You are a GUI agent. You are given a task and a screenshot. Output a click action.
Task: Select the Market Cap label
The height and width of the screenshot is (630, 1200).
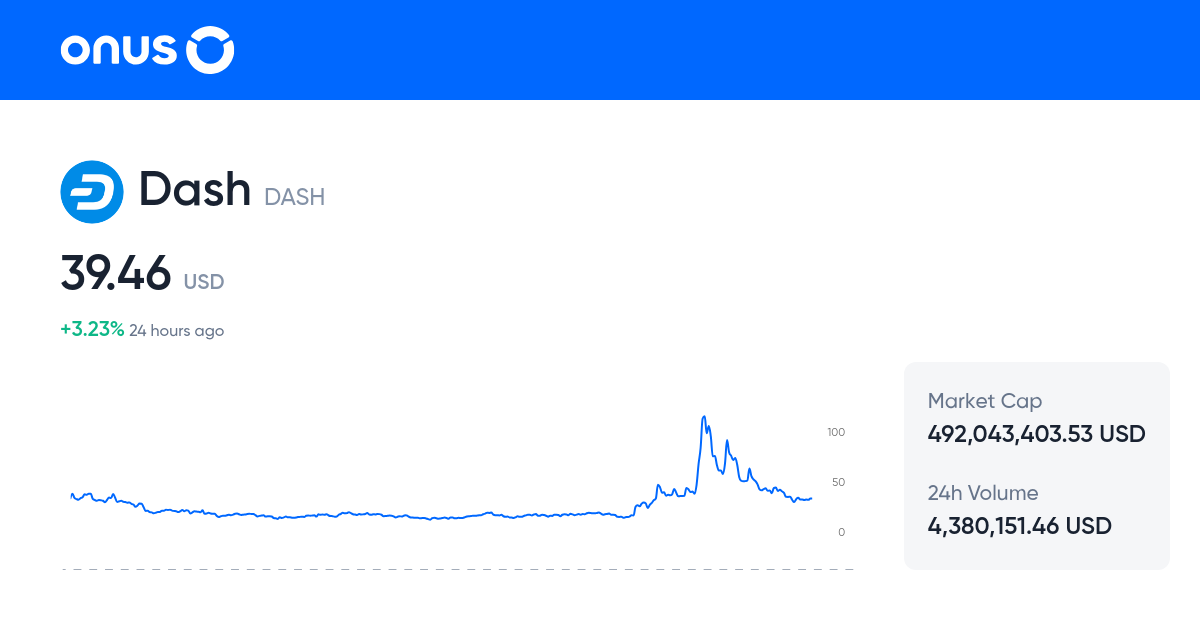pyautogui.click(x=985, y=400)
